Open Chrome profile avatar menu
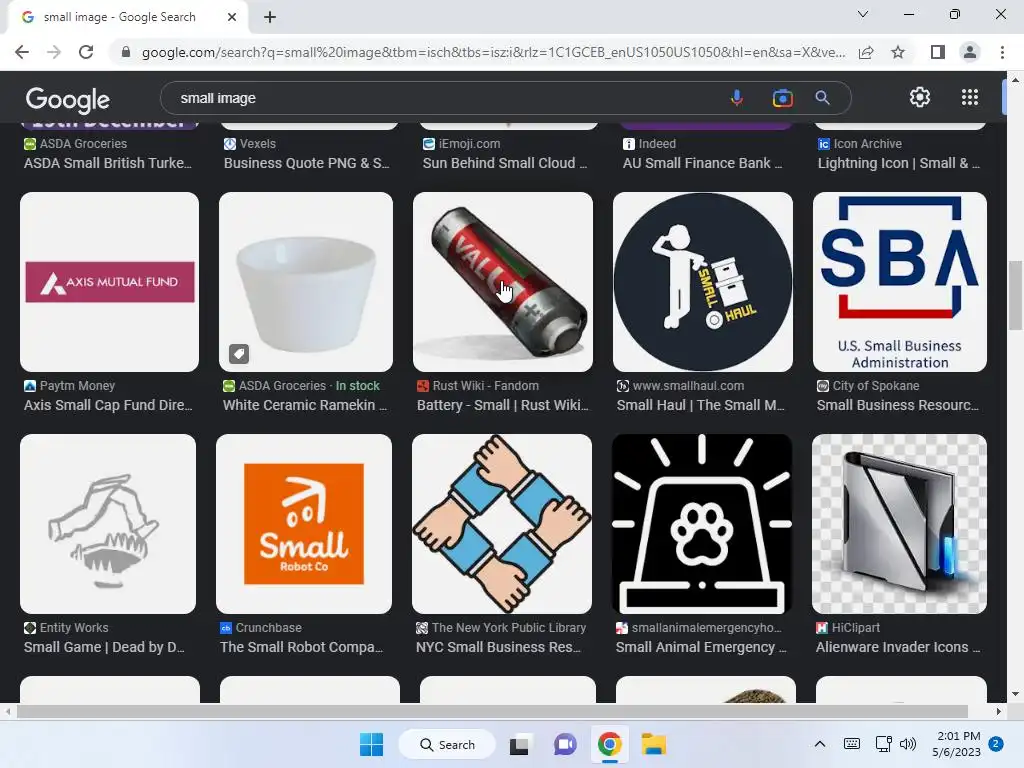 click(x=970, y=52)
